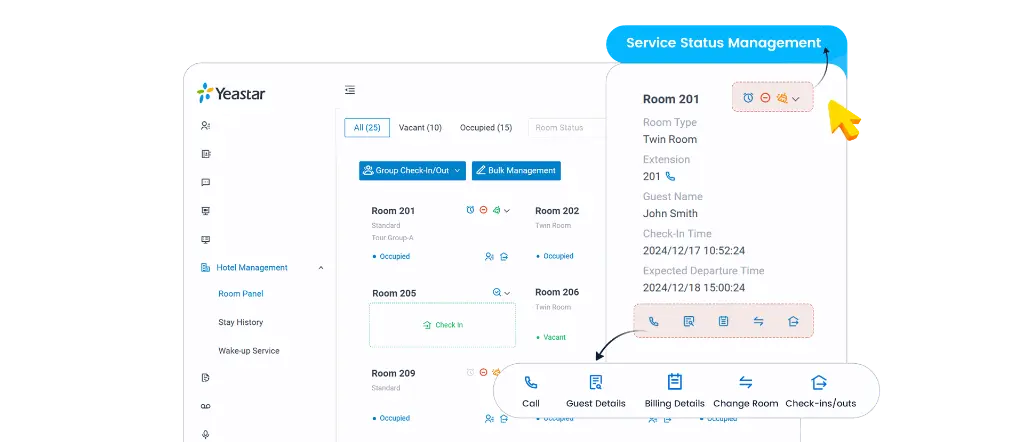Select the All (25) tab
This screenshot has height=442, width=1024.
367,128
